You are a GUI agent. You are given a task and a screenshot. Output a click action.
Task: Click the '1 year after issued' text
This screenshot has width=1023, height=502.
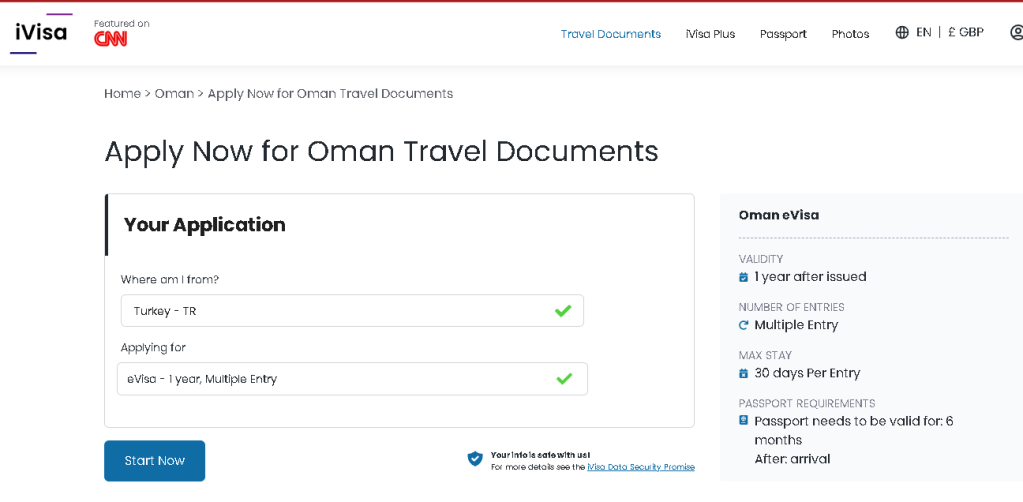(x=810, y=277)
